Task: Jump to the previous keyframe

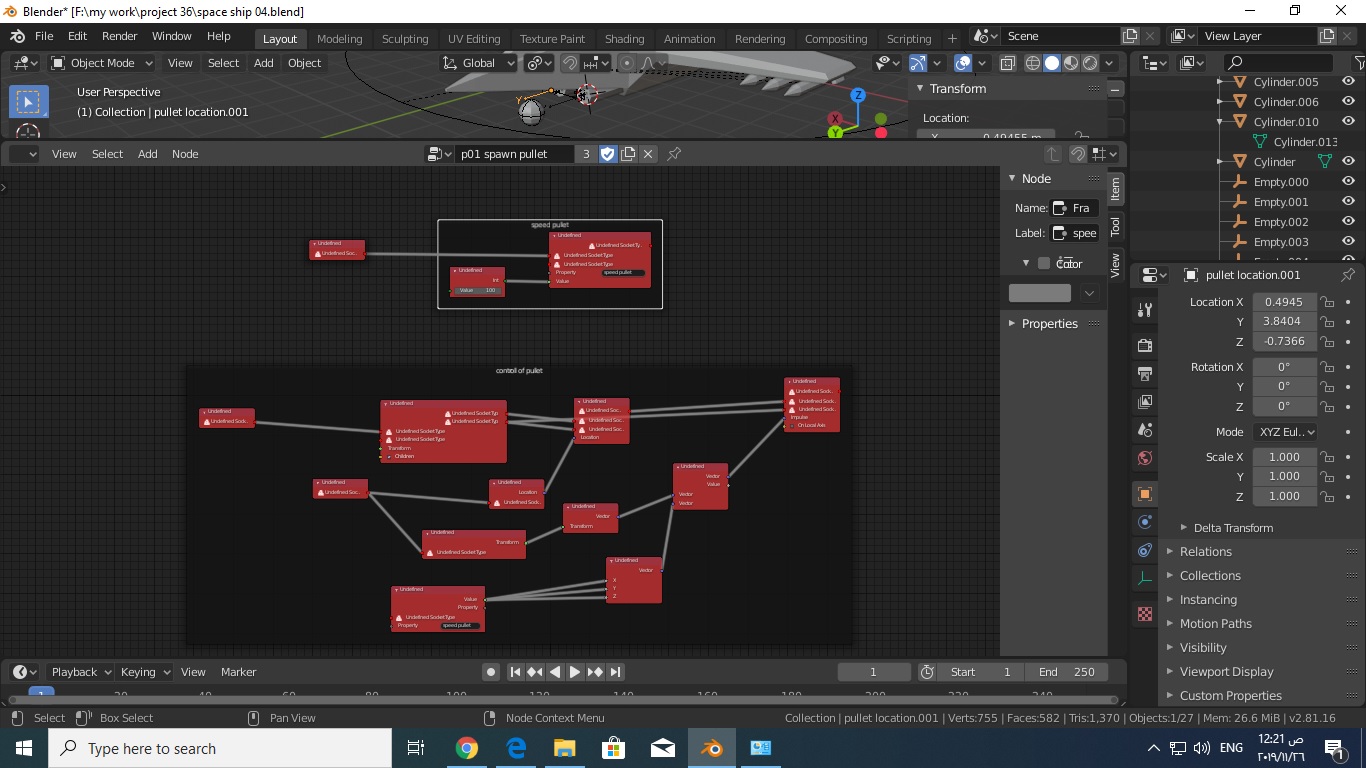Action: [535, 672]
